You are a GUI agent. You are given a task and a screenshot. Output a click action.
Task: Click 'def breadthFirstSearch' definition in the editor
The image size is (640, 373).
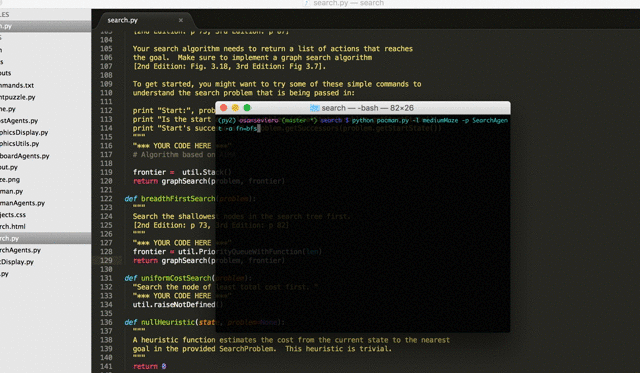tap(170, 199)
